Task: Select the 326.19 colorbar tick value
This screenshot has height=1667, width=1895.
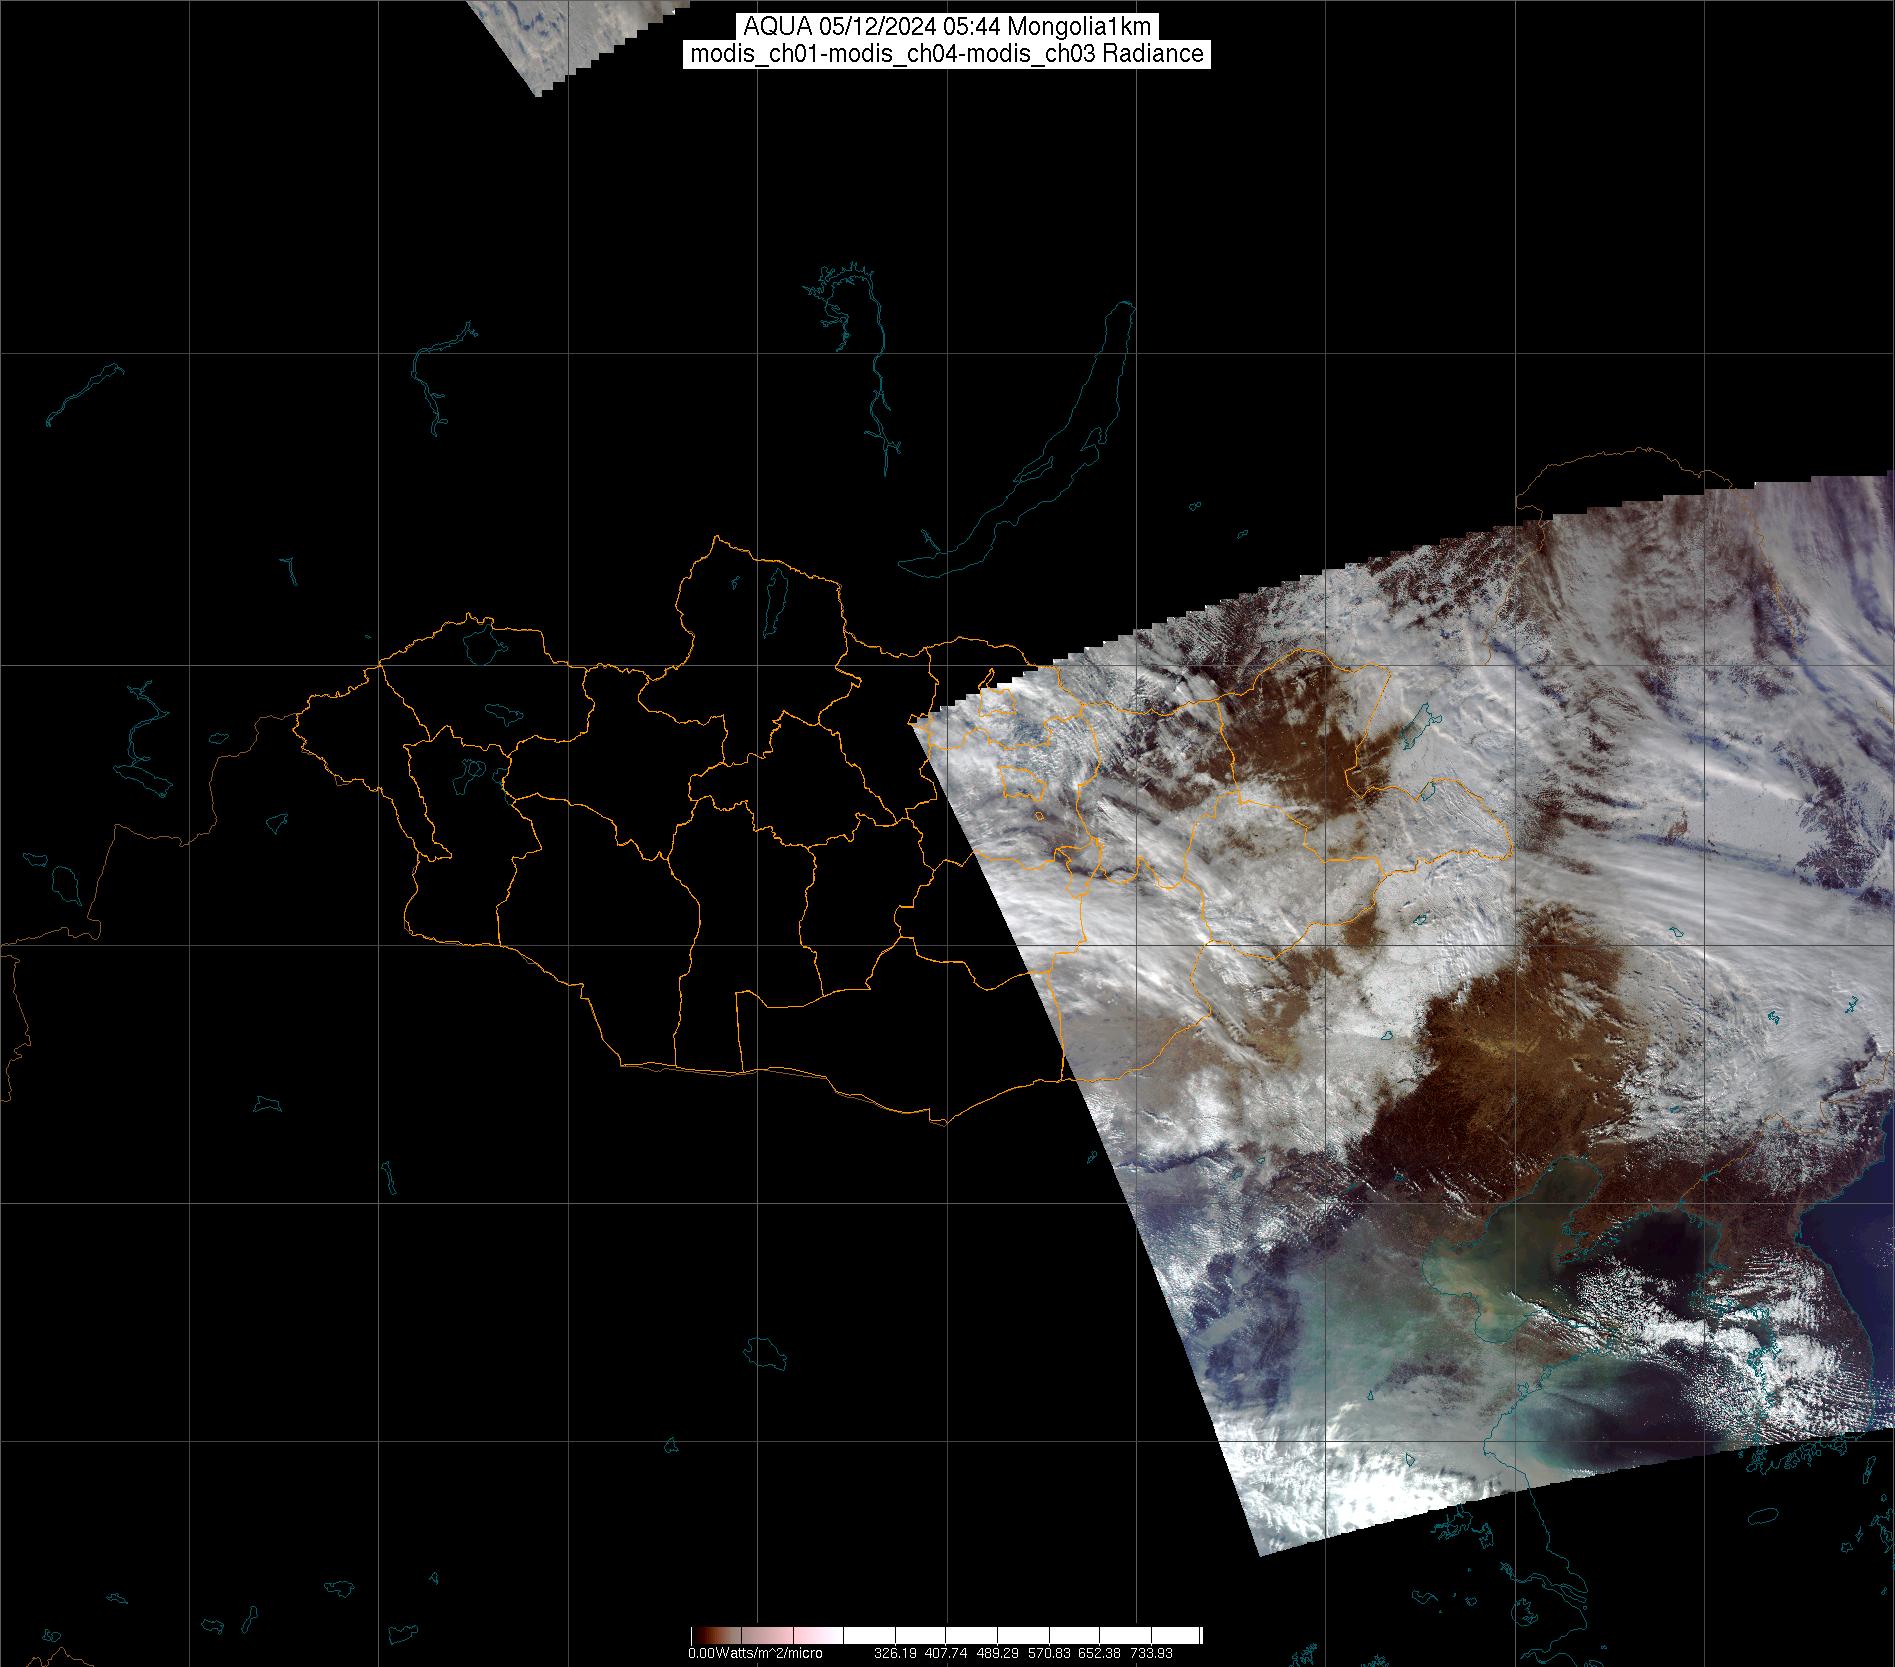Action: 895,1653
